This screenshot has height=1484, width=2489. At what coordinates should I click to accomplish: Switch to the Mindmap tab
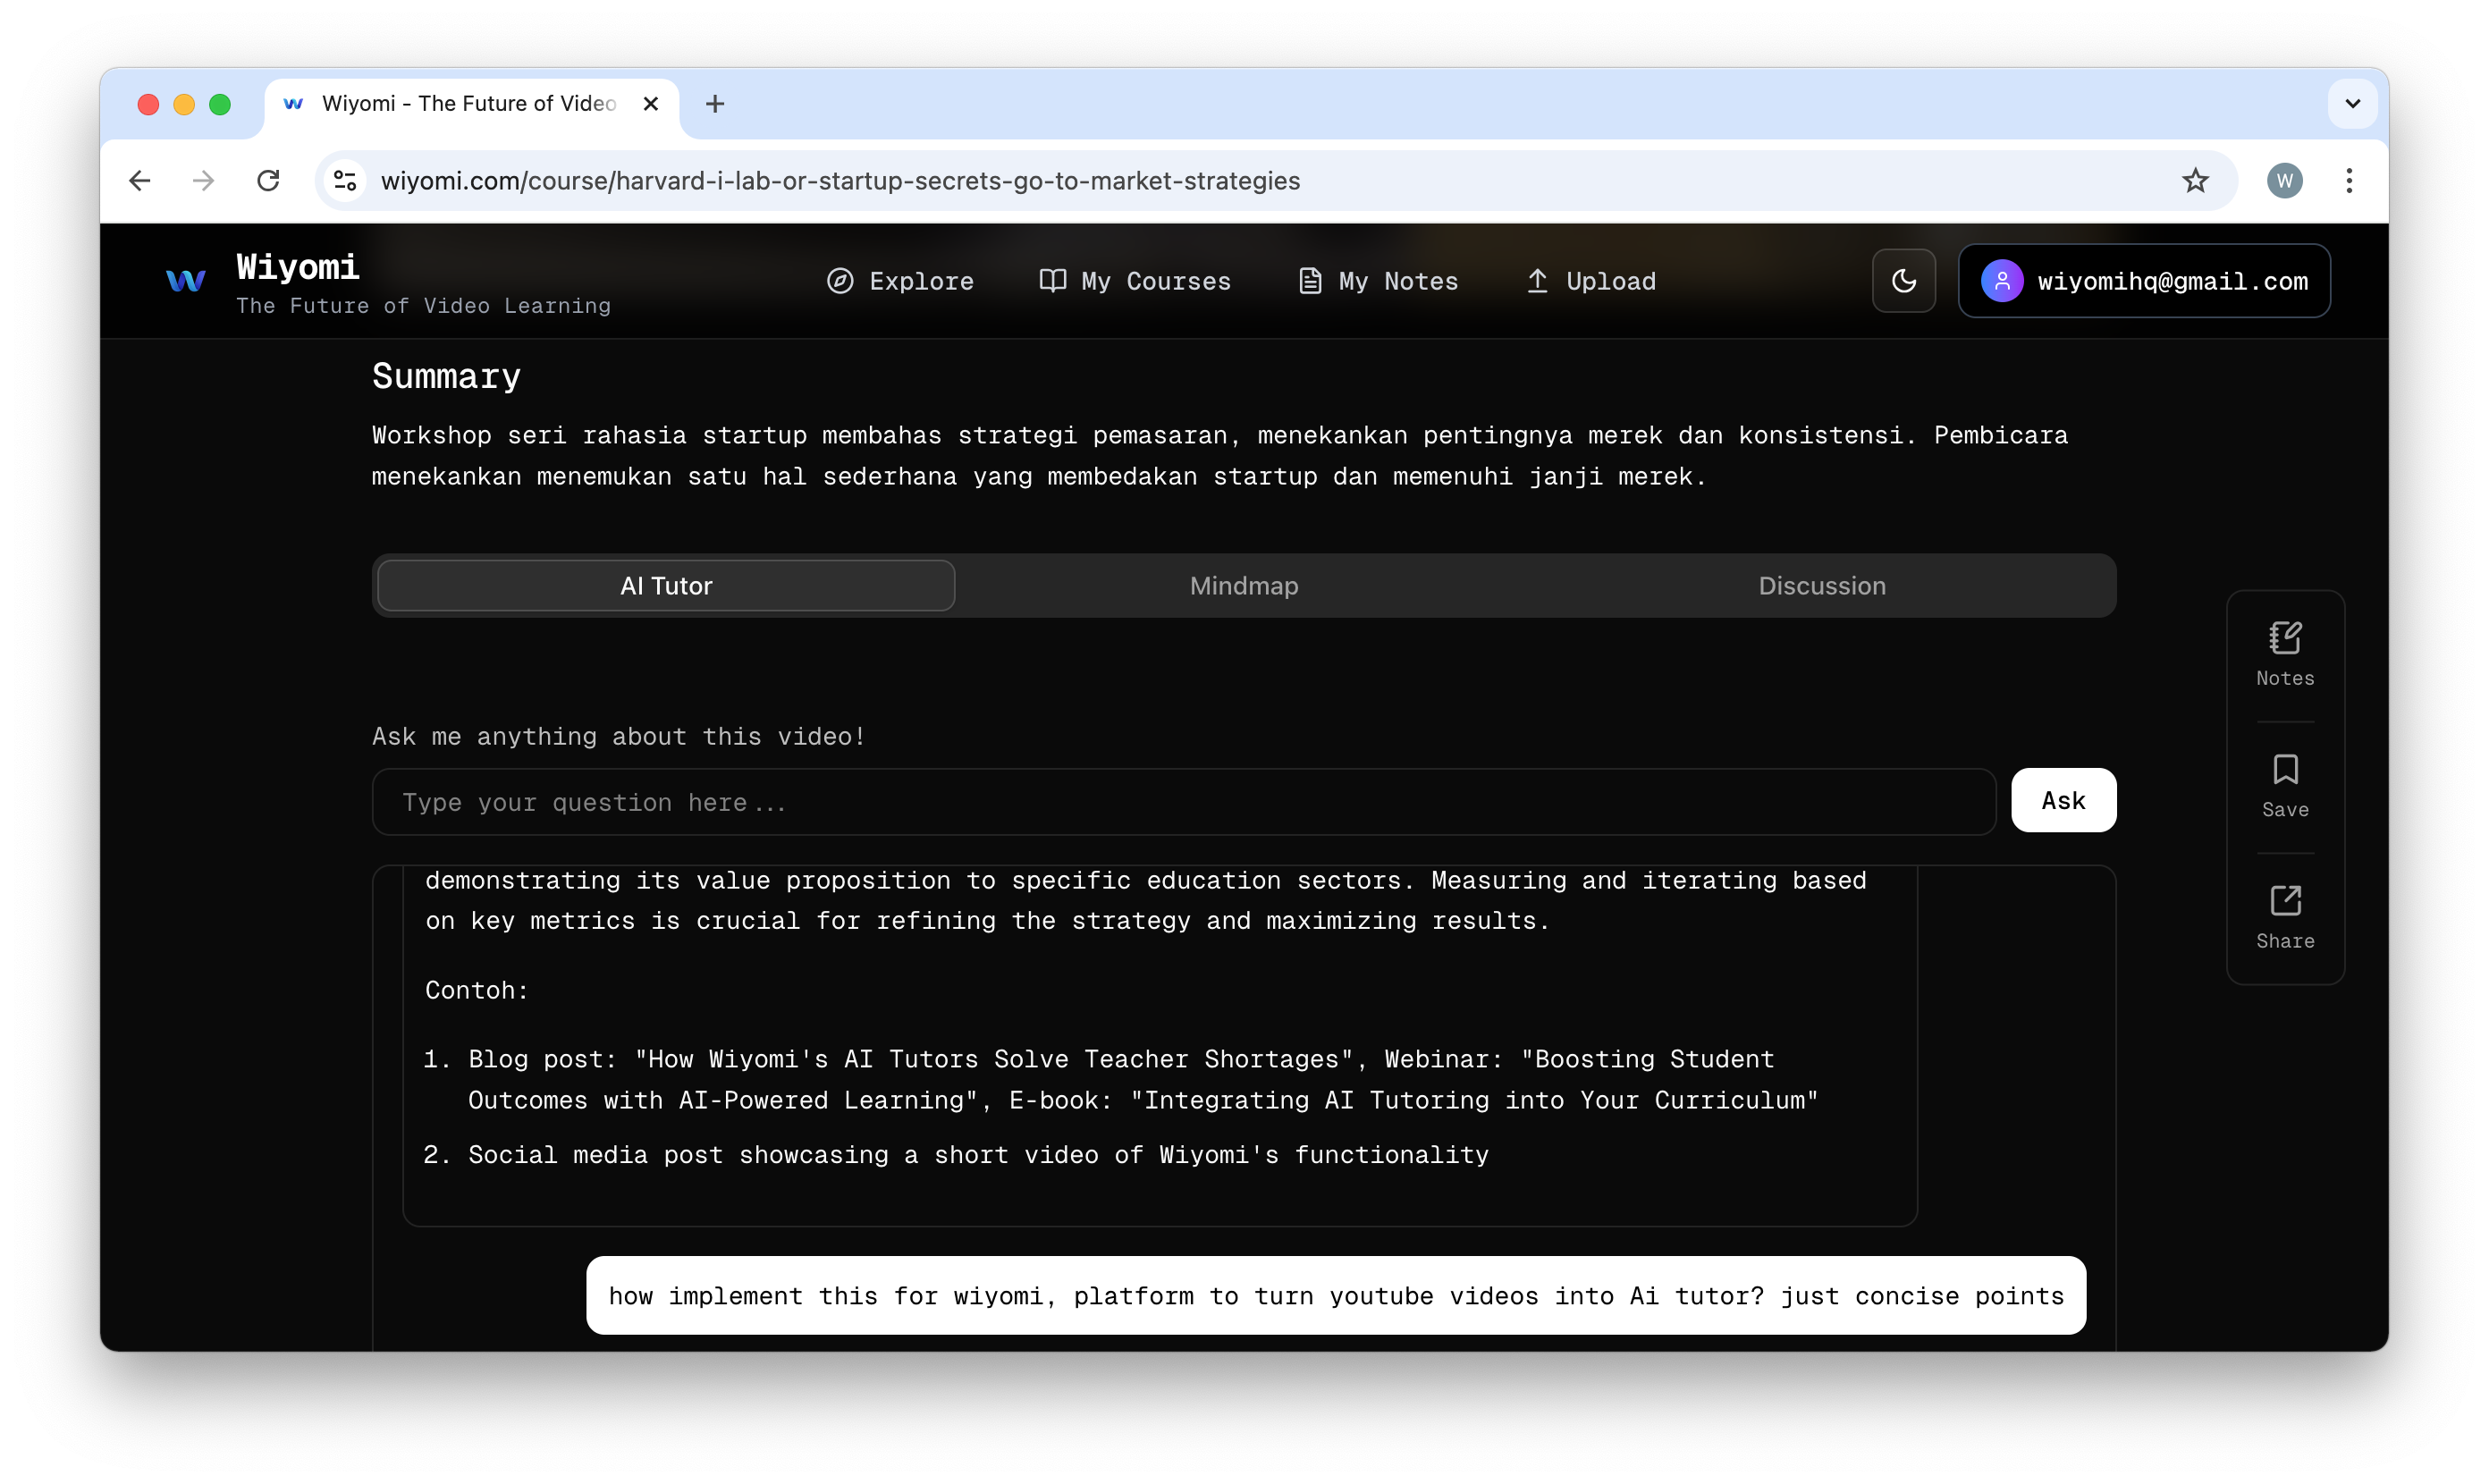tap(1243, 586)
